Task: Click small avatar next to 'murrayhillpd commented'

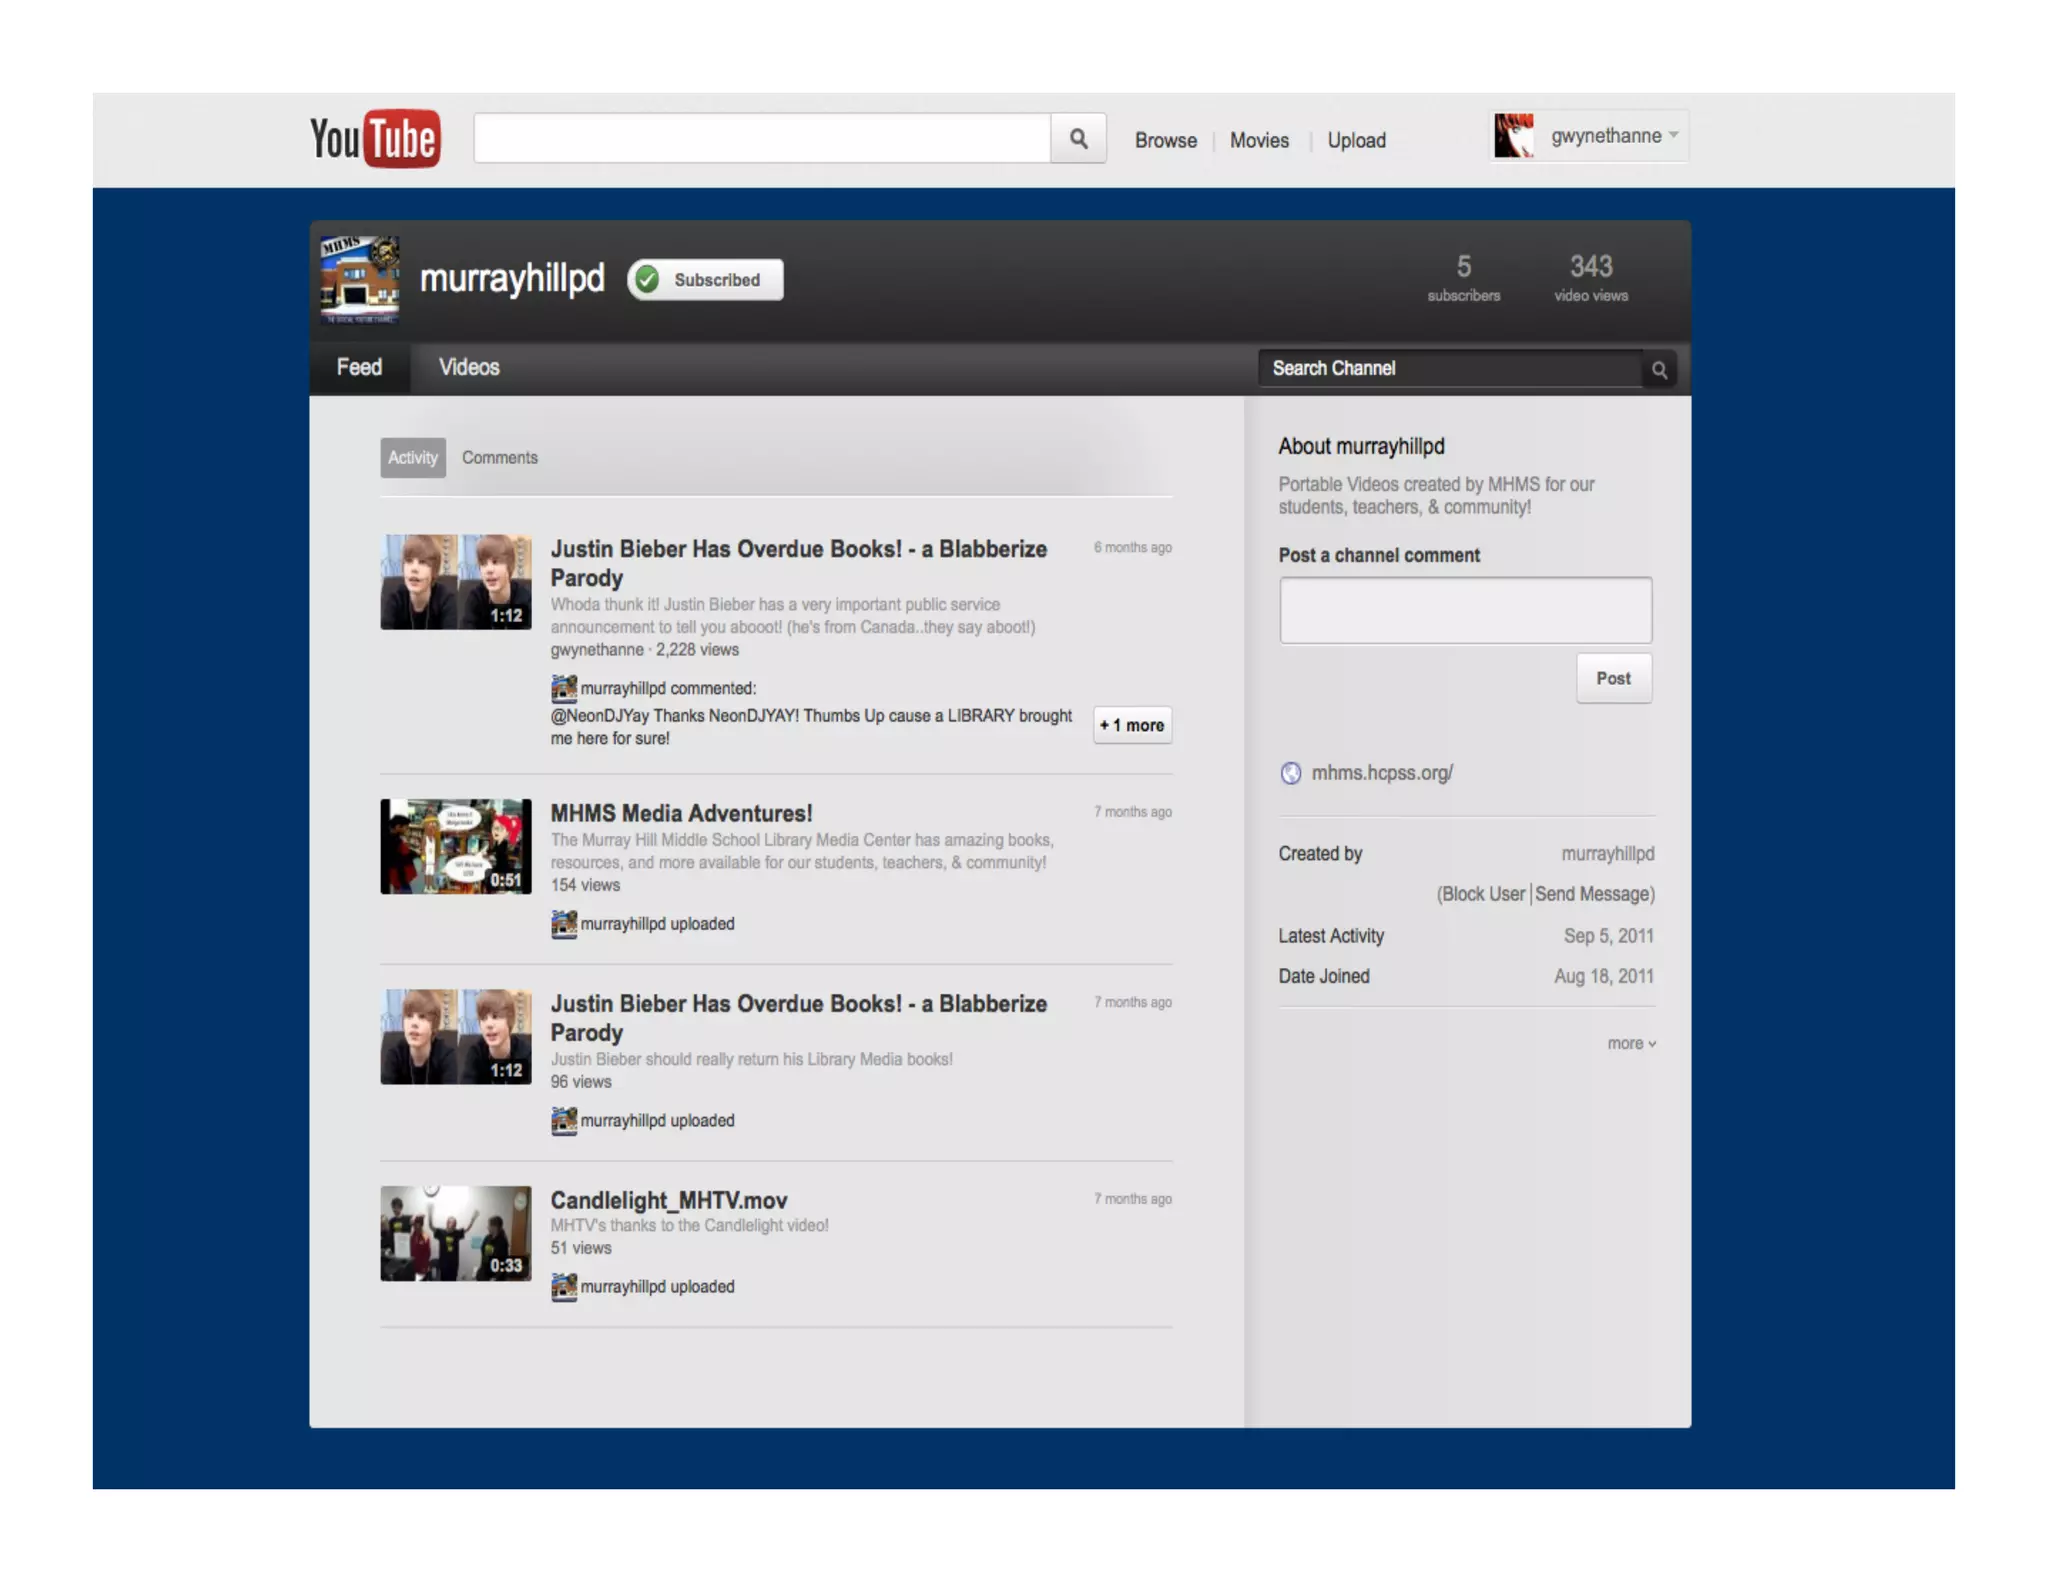Action: (563, 688)
